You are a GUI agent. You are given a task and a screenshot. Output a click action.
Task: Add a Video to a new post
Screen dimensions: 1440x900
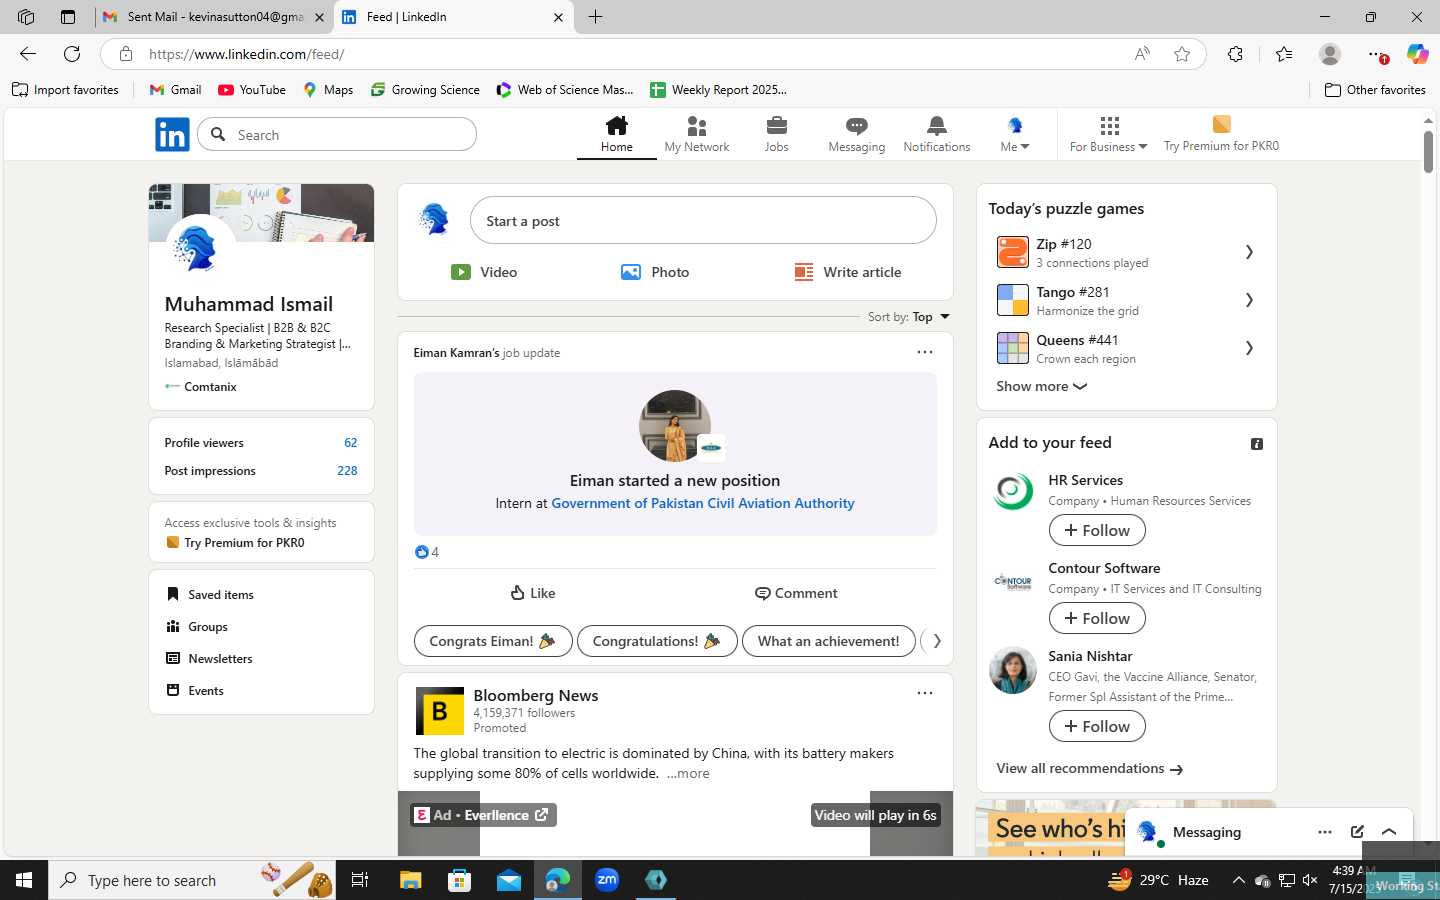484,272
